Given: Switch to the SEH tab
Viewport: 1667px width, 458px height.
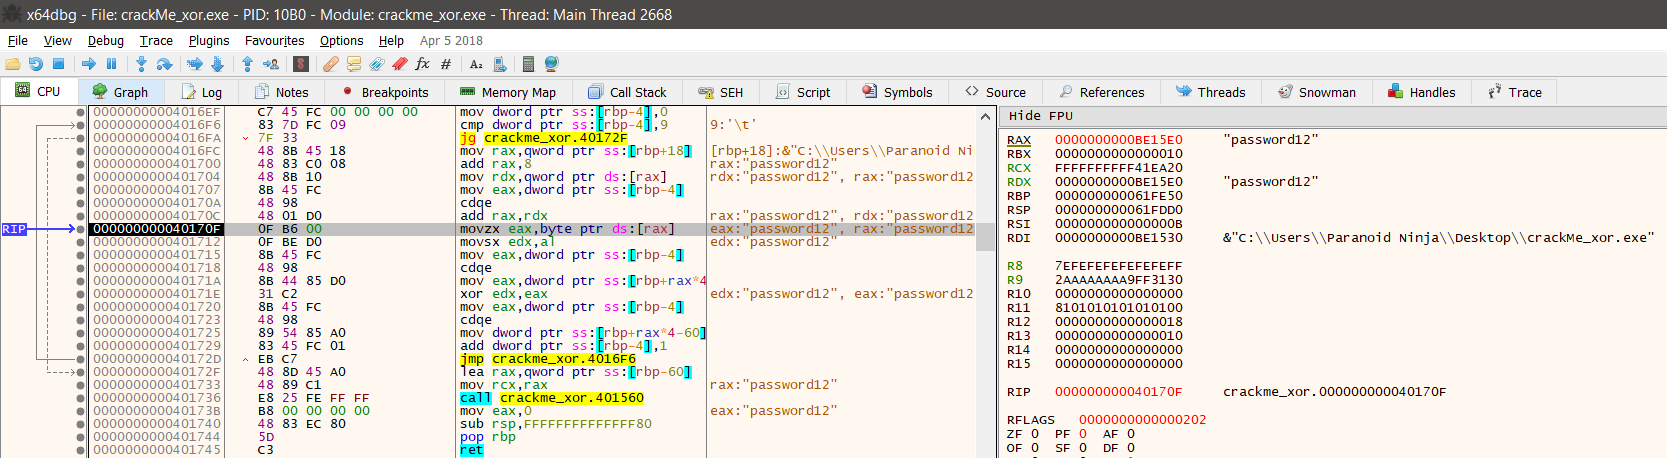Looking at the screenshot, I should pos(721,92).
